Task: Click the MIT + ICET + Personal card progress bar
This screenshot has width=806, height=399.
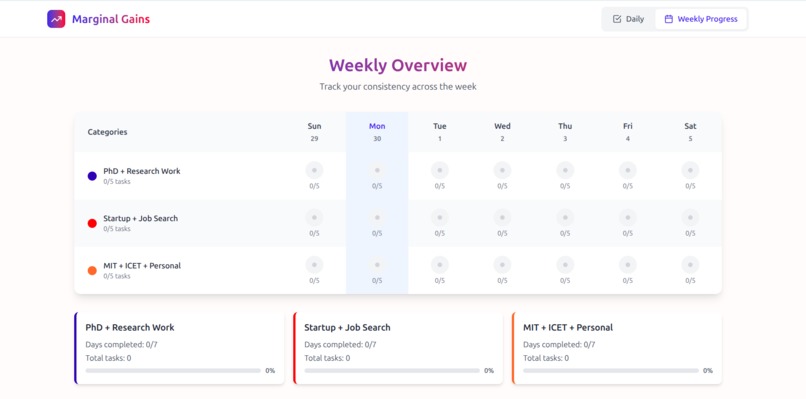Action: pyautogui.click(x=611, y=370)
